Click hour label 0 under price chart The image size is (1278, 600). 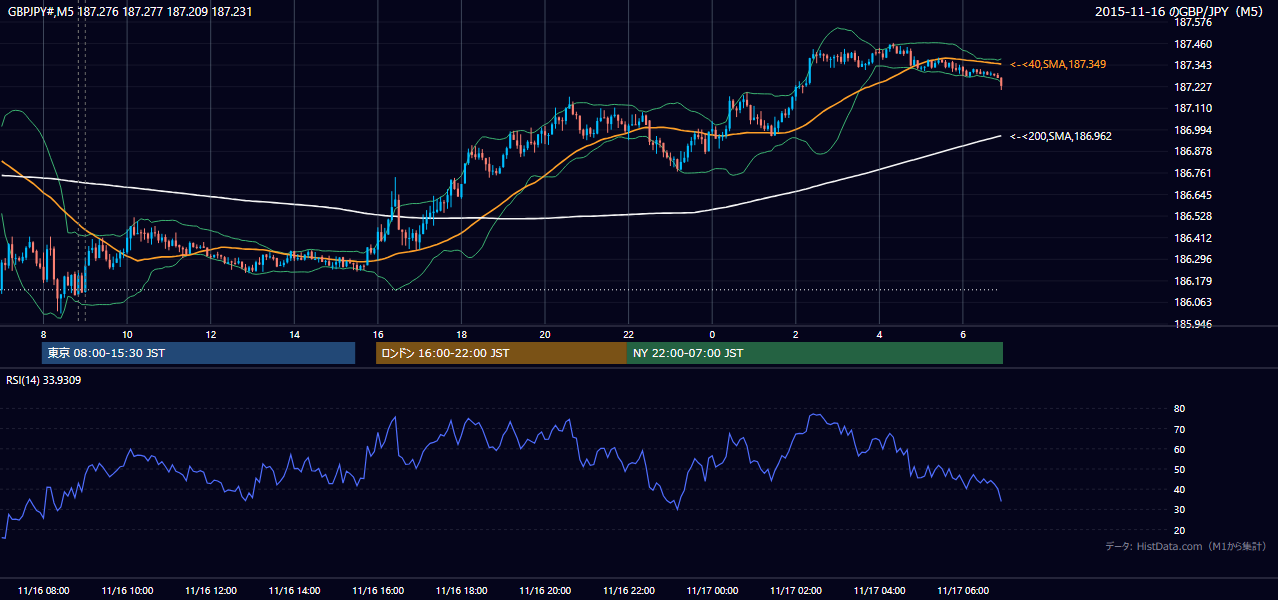(712, 334)
